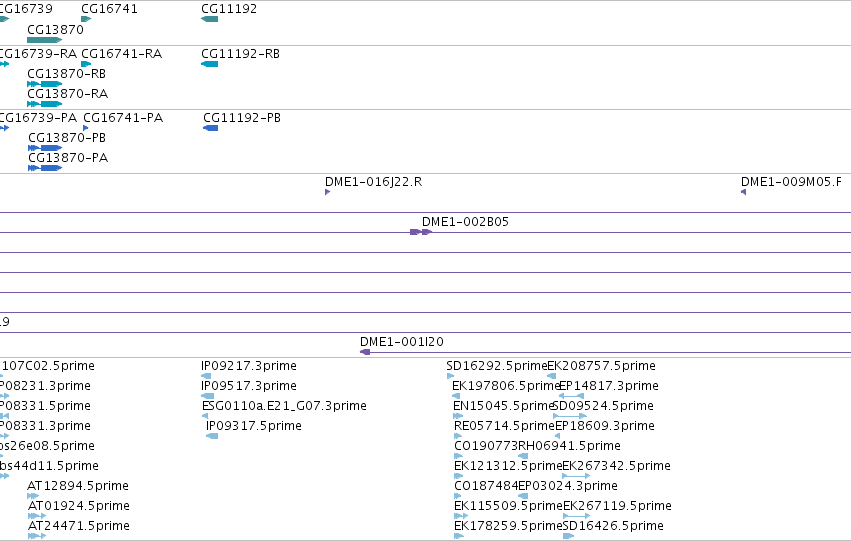Select the AT01924.5prime EST label
This screenshot has width=851, height=541.
[79, 506]
